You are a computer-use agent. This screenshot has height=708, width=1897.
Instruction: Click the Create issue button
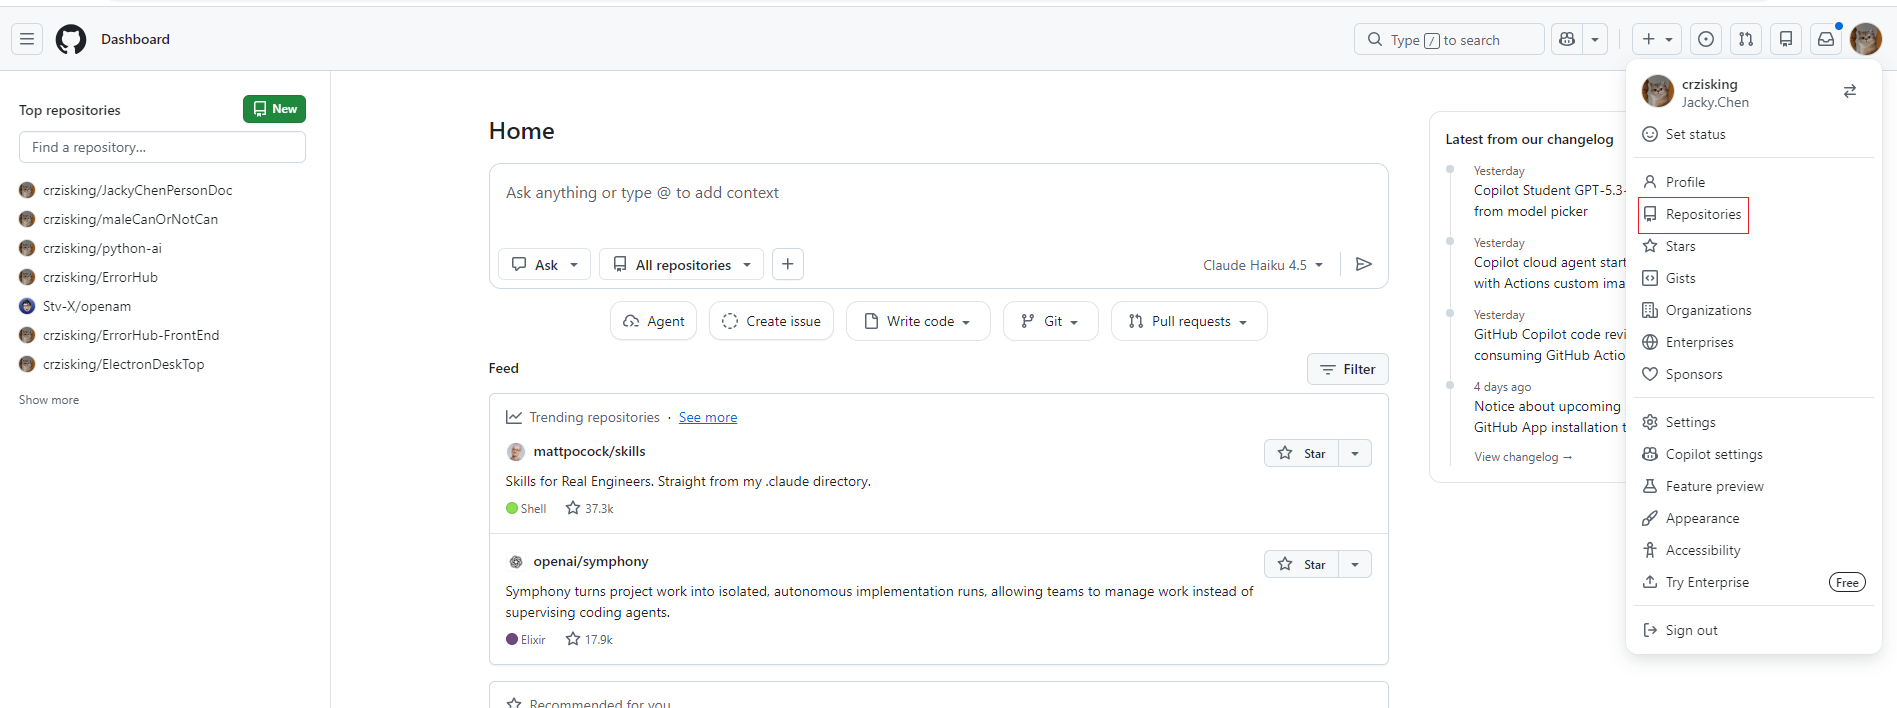771,321
